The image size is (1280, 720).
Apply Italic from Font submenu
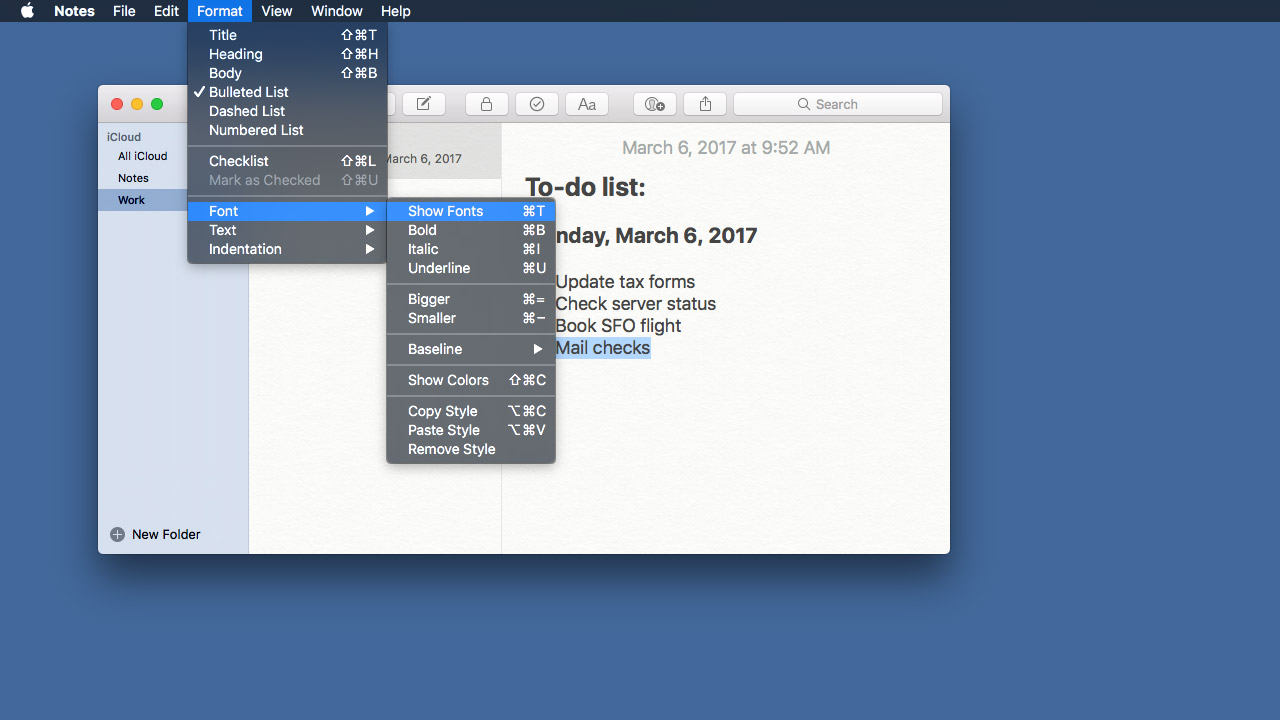click(471, 249)
